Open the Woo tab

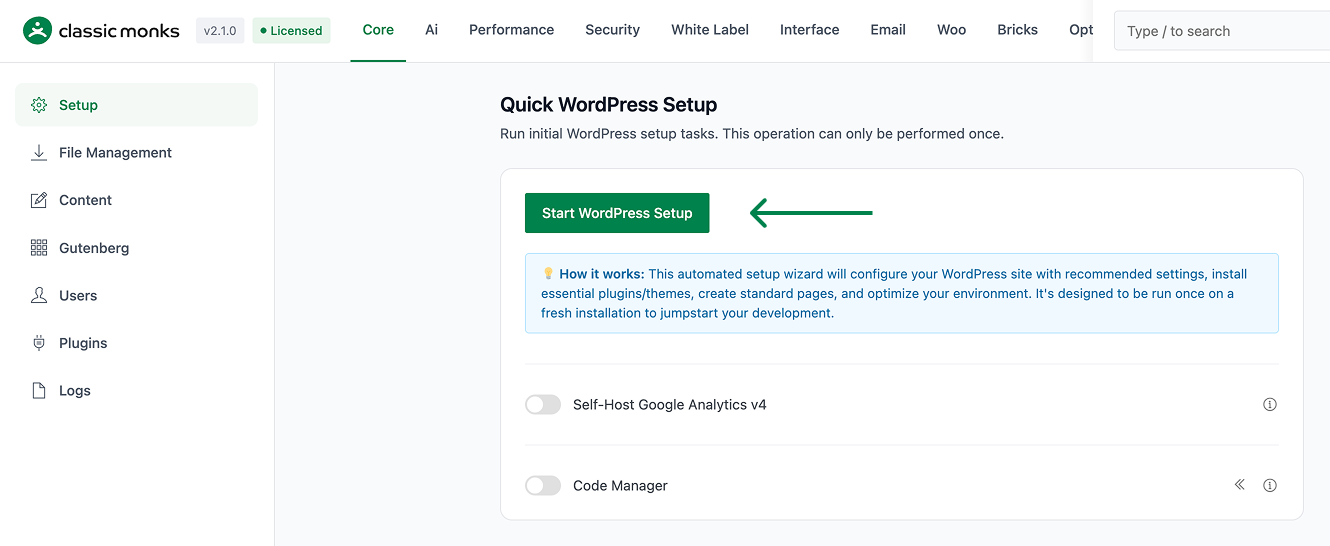(x=952, y=30)
